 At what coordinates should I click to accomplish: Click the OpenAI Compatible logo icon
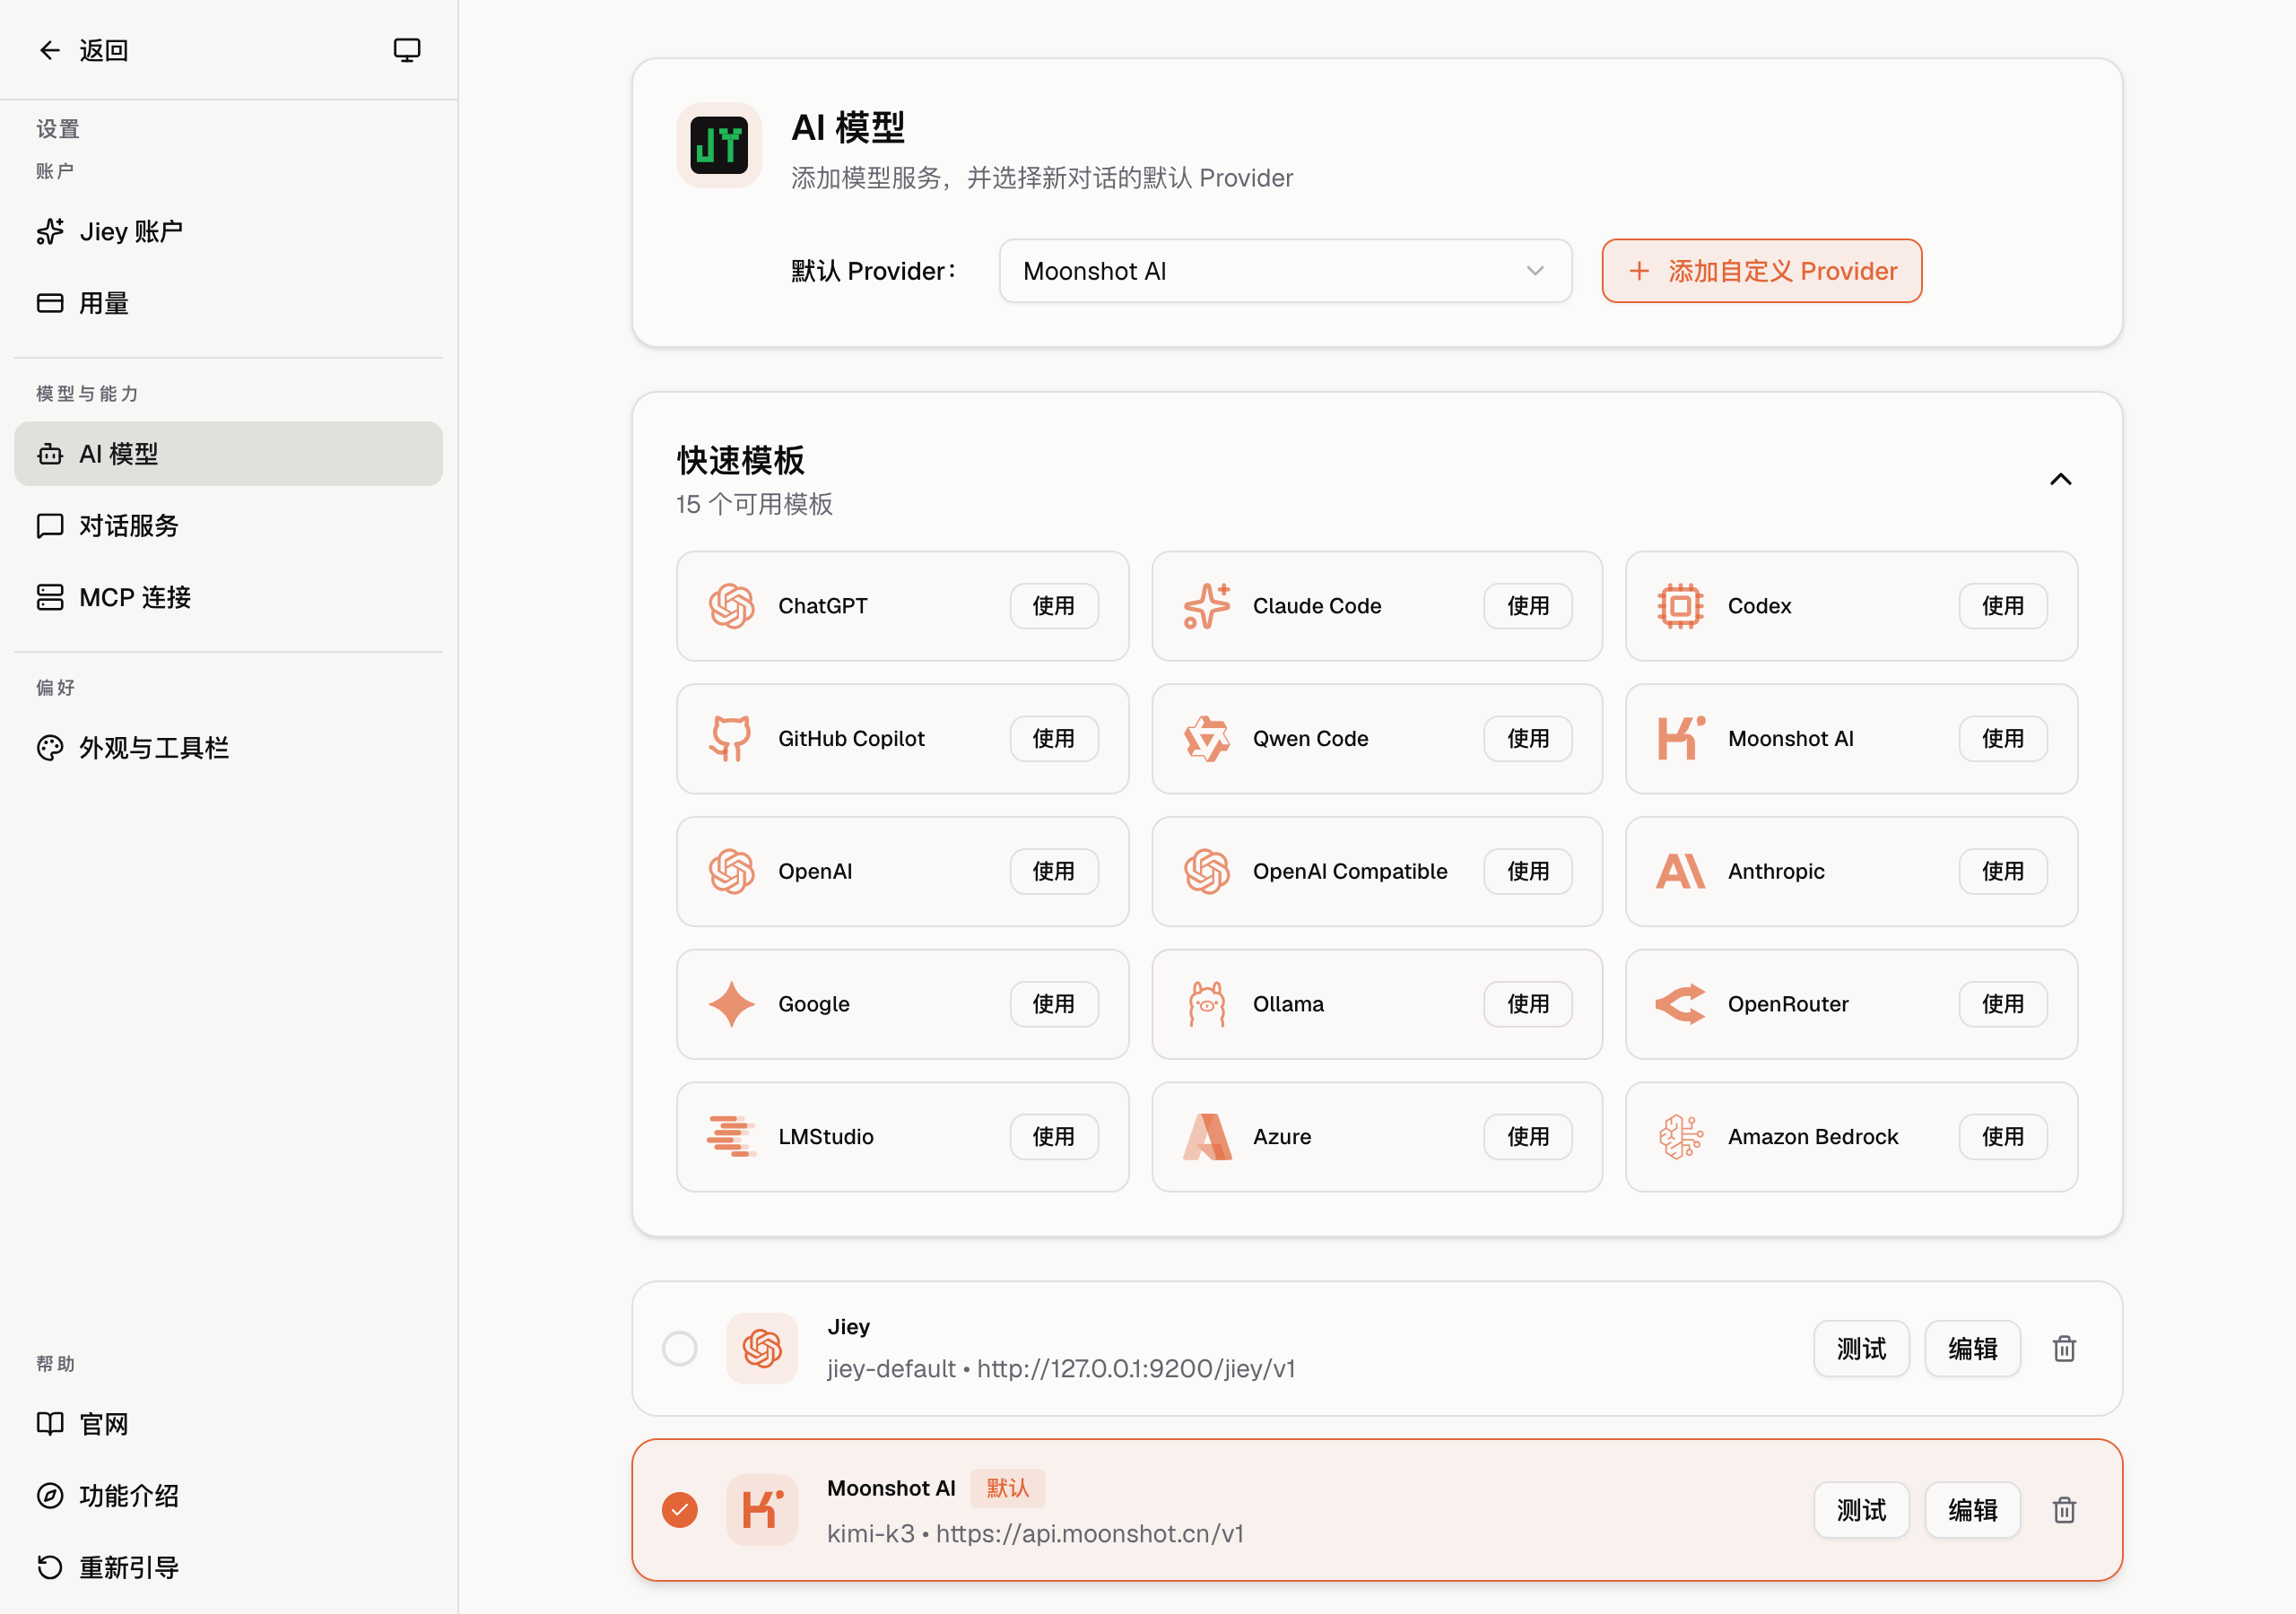tap(1206, 872)
